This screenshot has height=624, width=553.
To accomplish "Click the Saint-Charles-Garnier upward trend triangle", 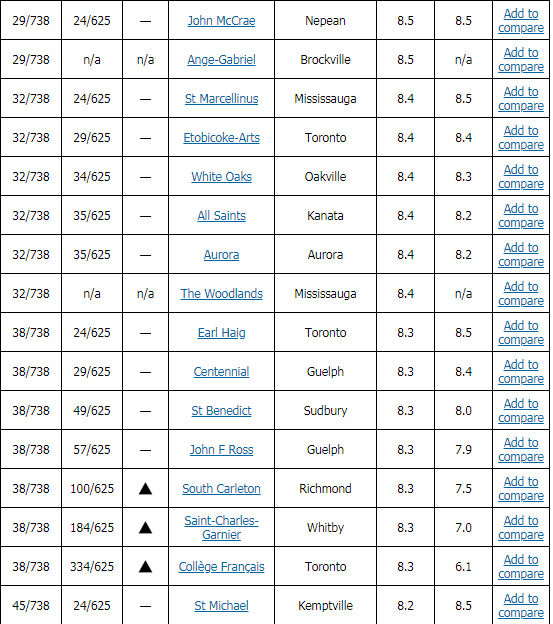I will [x=145, y=528].
